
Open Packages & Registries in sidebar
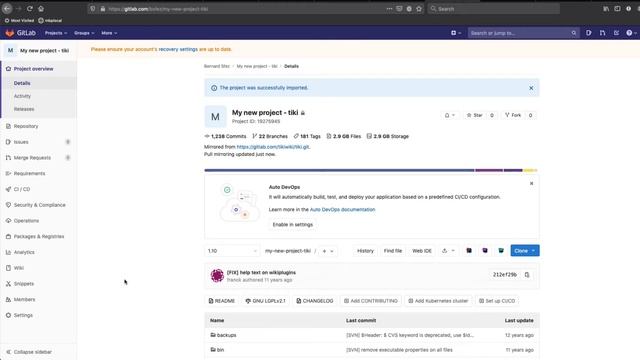[39, 236]
